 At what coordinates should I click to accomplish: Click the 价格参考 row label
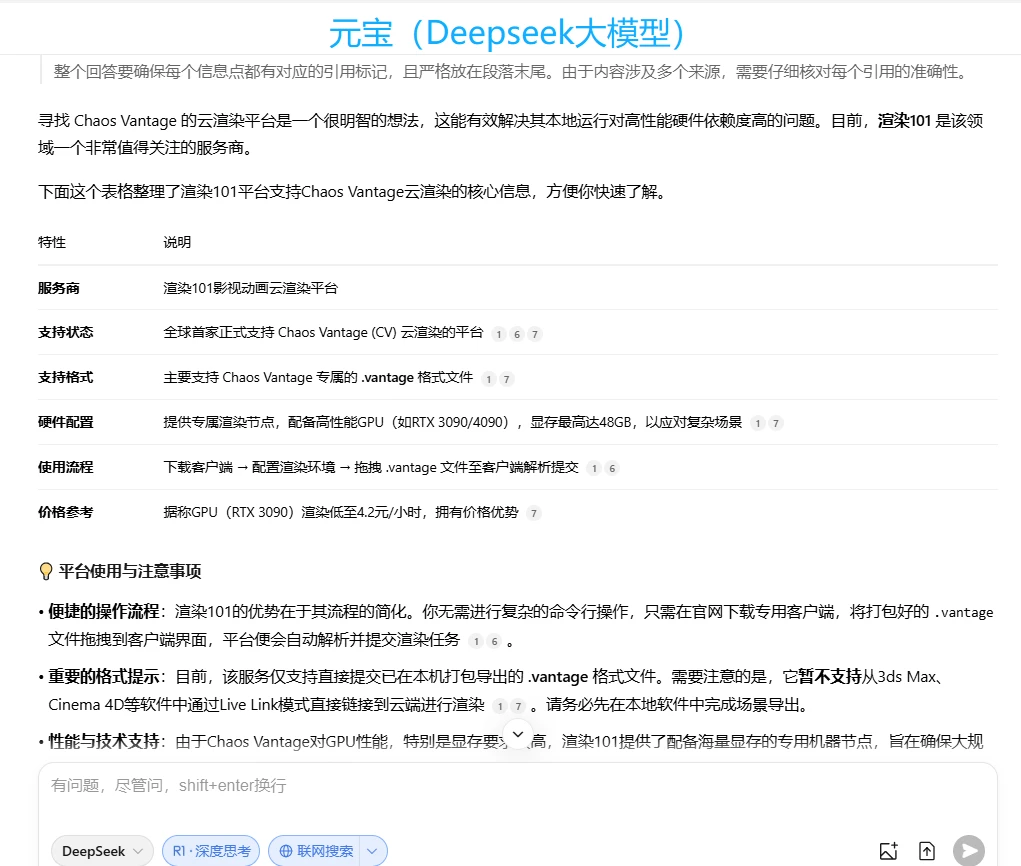tap(66, 512)
